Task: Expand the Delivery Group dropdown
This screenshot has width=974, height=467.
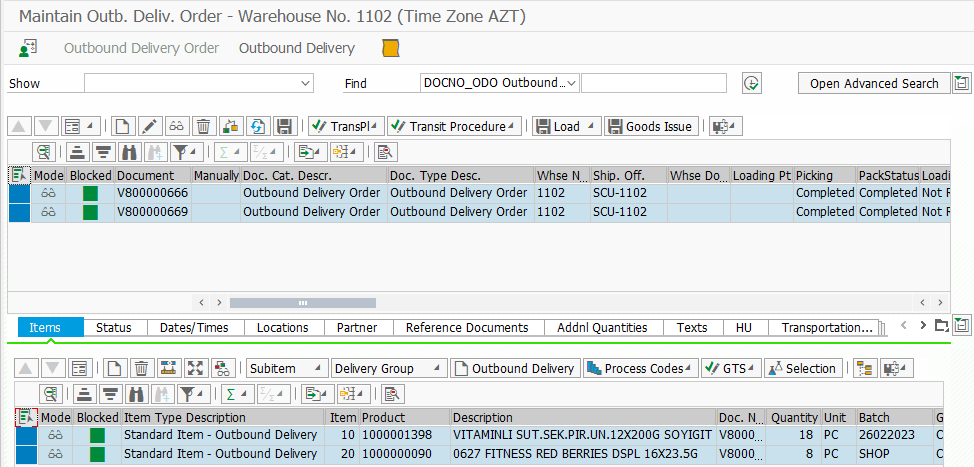Action: coord(388,368)
